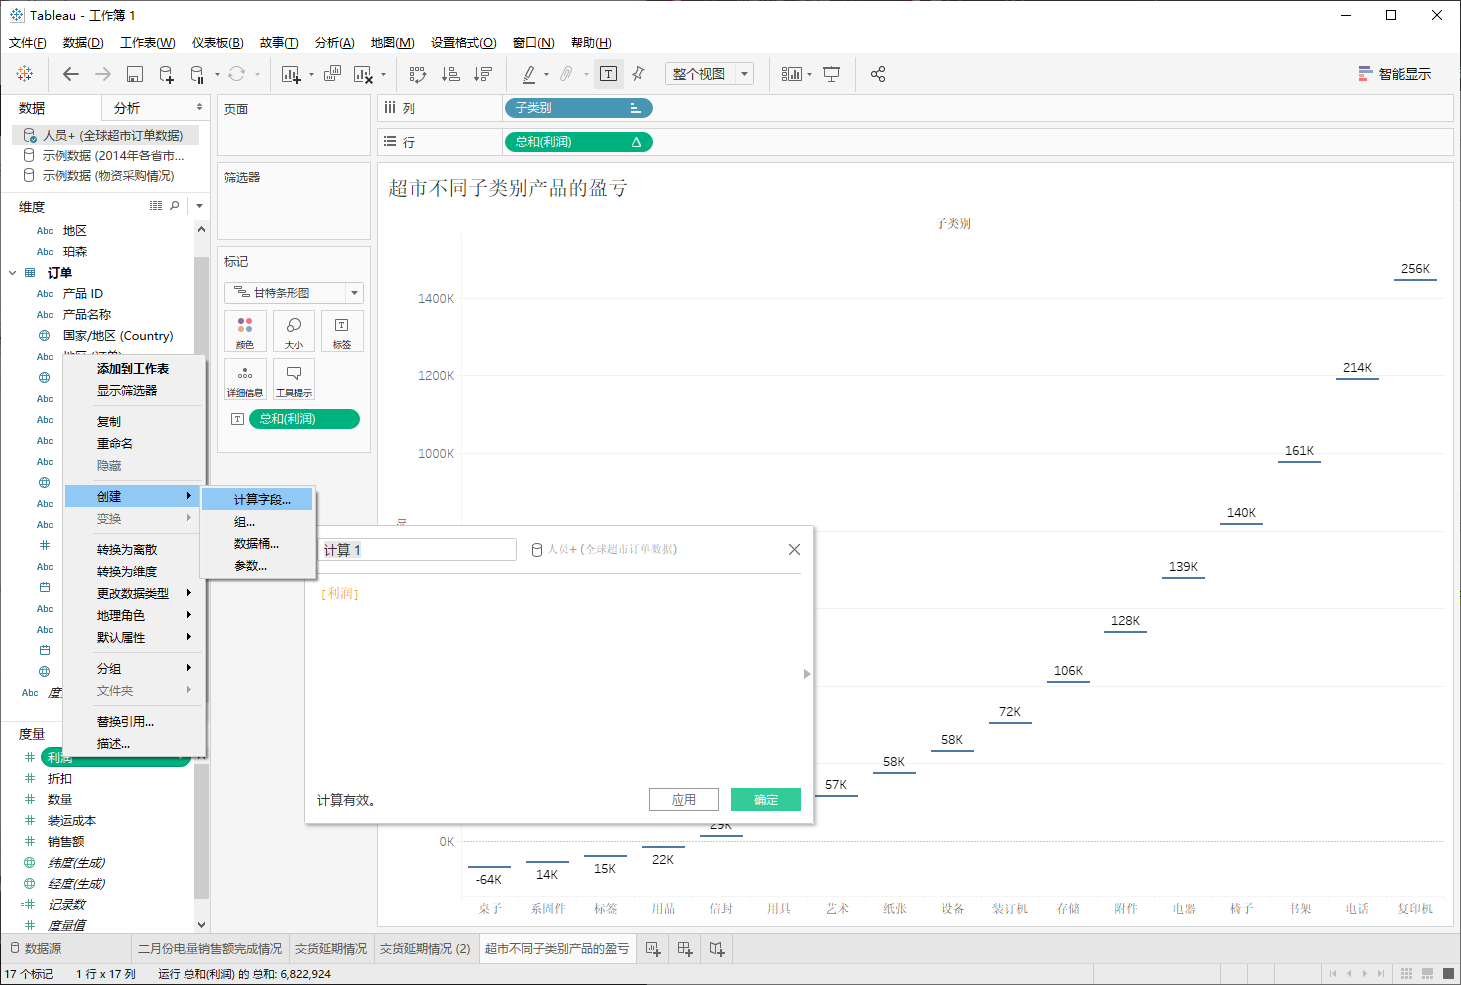Open the 文件 menu

point(28,43)
